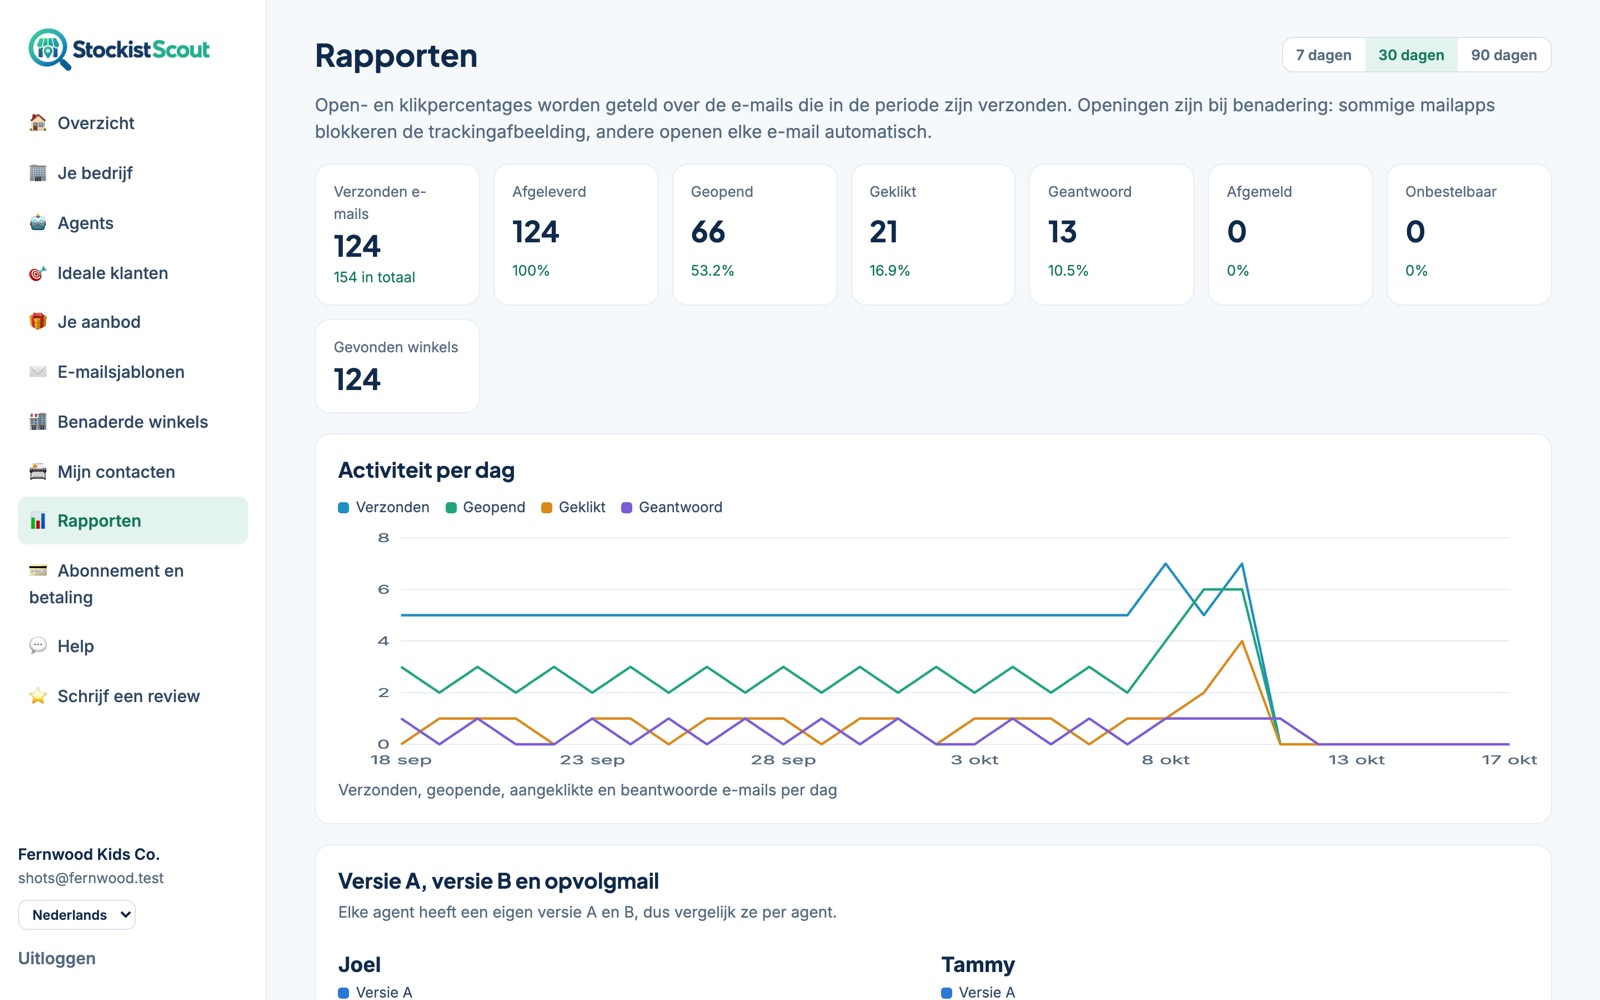Click the shots@fernwood.test email text

click(91, 878)
